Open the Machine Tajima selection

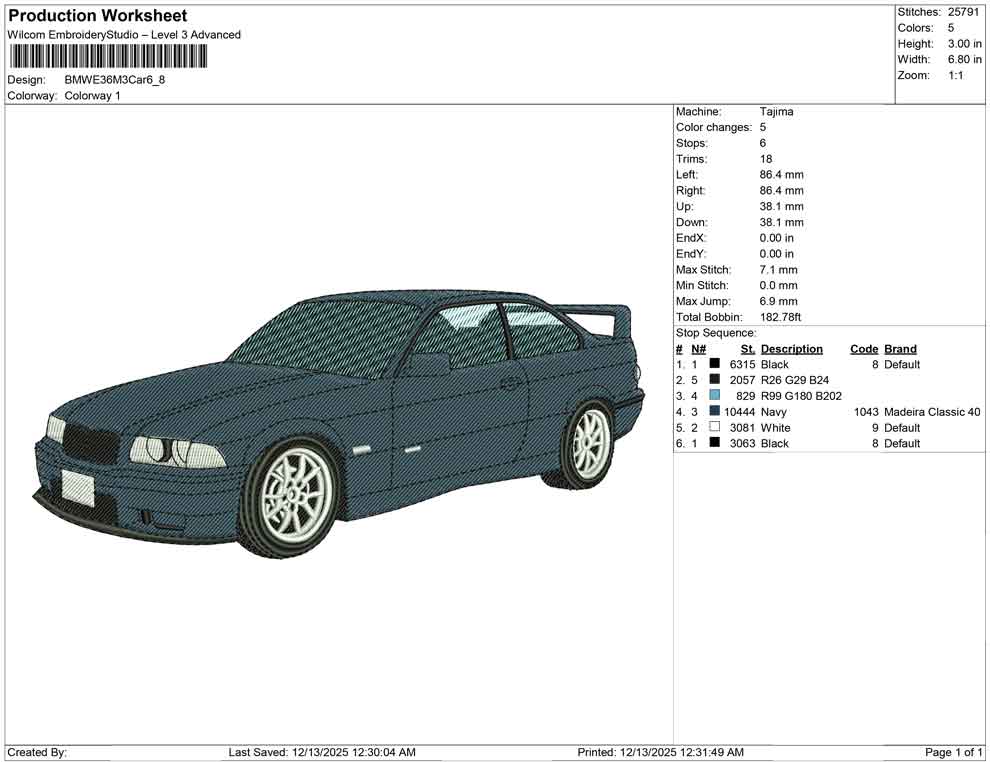coord(777,111)
